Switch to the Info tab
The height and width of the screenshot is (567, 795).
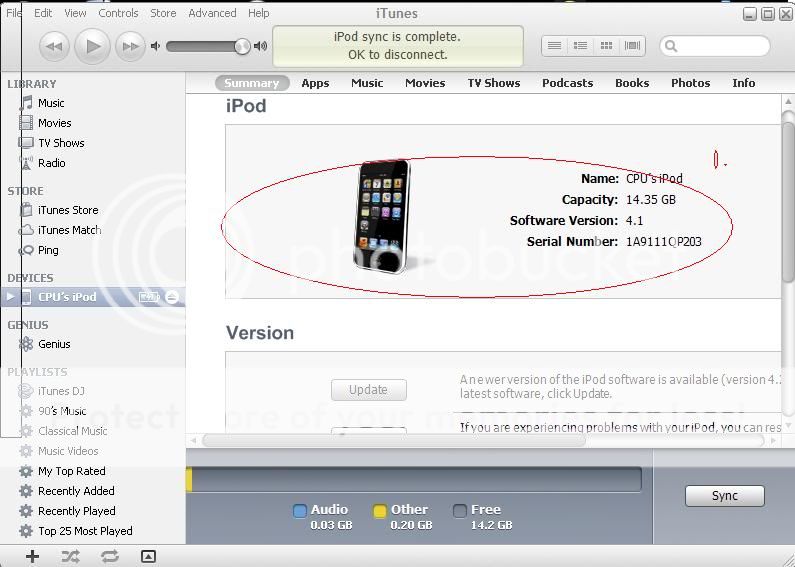pos(744,83)
